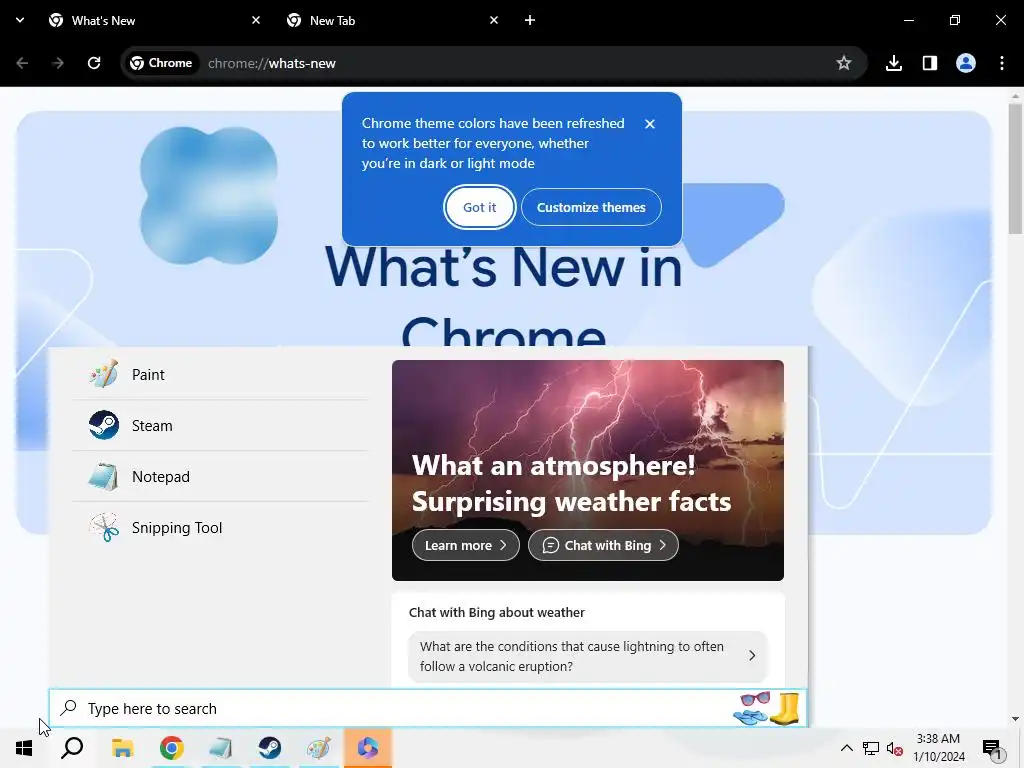1024x768 pixels.
Task: Add a new browser tab
Action: [x=530, y=20]
